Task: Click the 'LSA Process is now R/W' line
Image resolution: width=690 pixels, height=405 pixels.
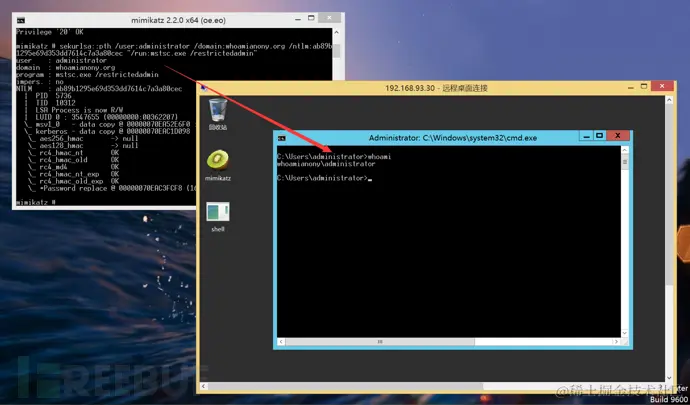Action: [x=79, y=110]
